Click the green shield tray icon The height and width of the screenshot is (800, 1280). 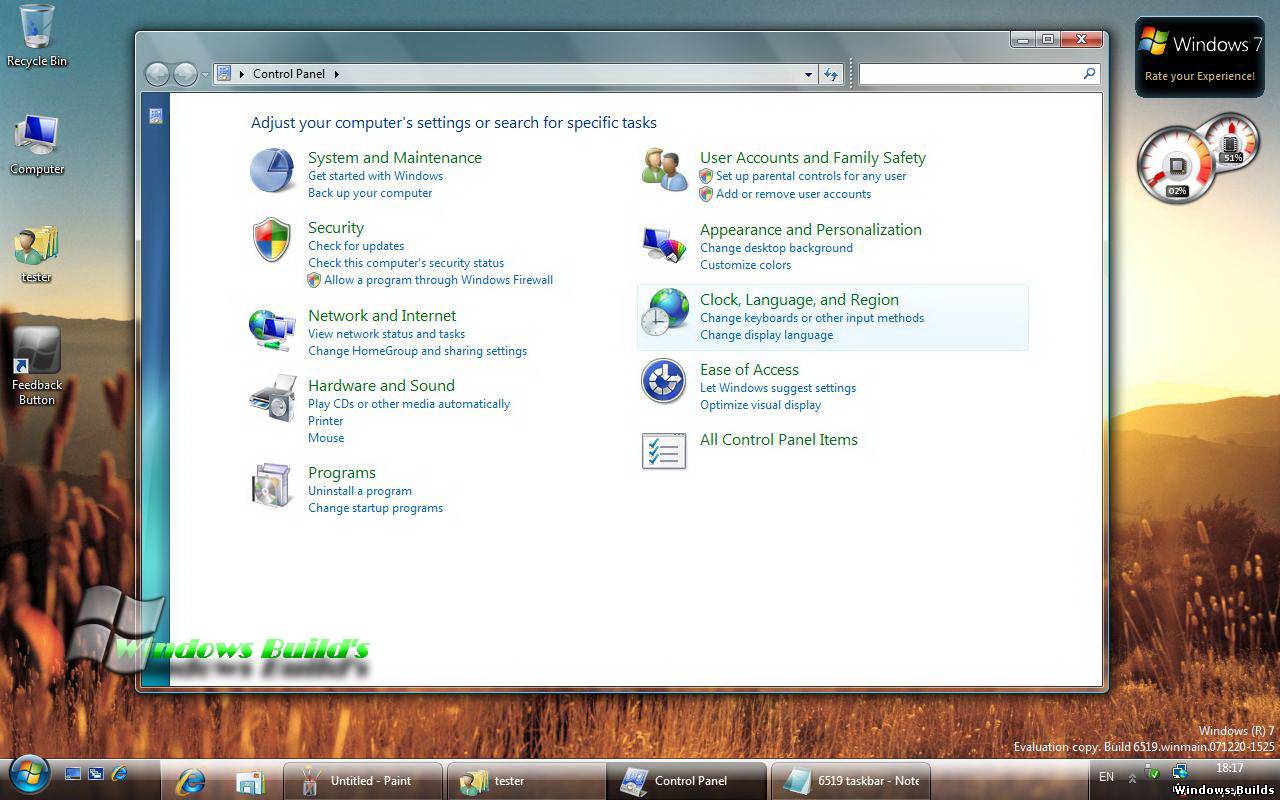1153,773
